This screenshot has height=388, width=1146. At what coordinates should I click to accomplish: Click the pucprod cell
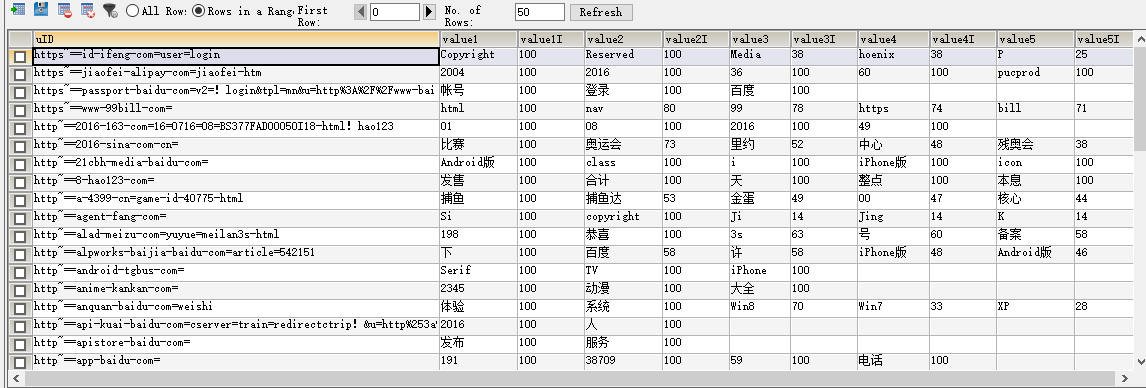tap(1035, 75)
